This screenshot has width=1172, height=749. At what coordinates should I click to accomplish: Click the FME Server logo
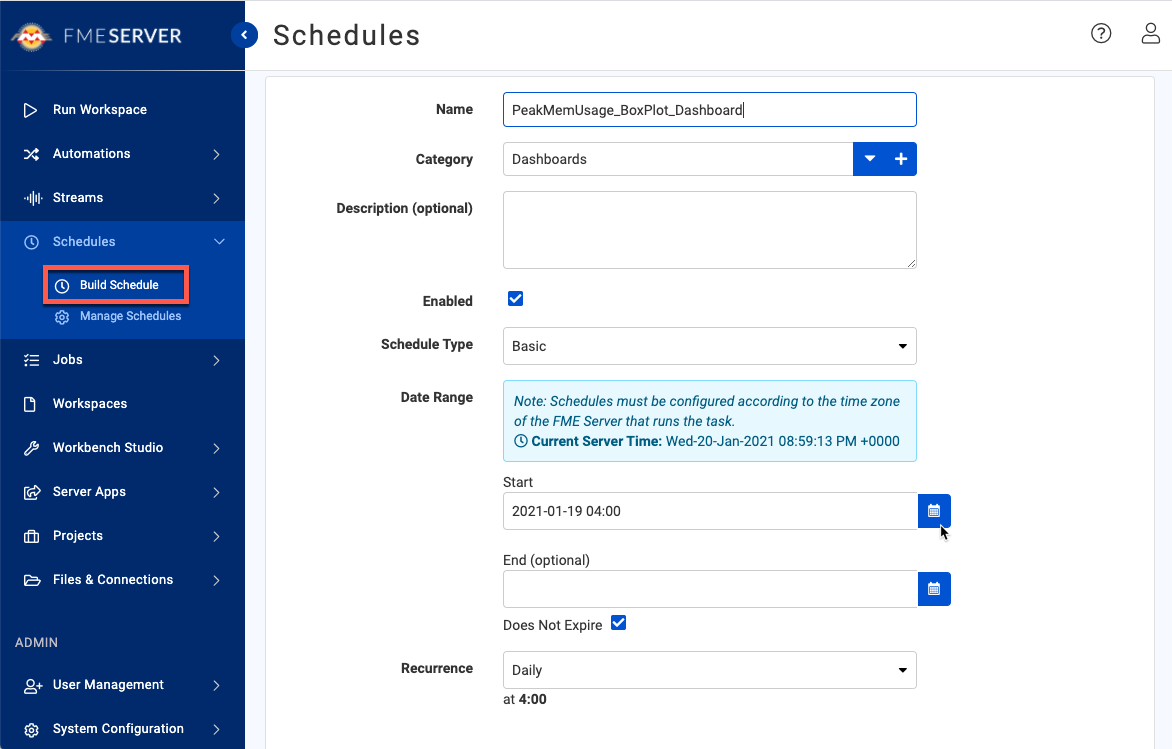point(97,36)
